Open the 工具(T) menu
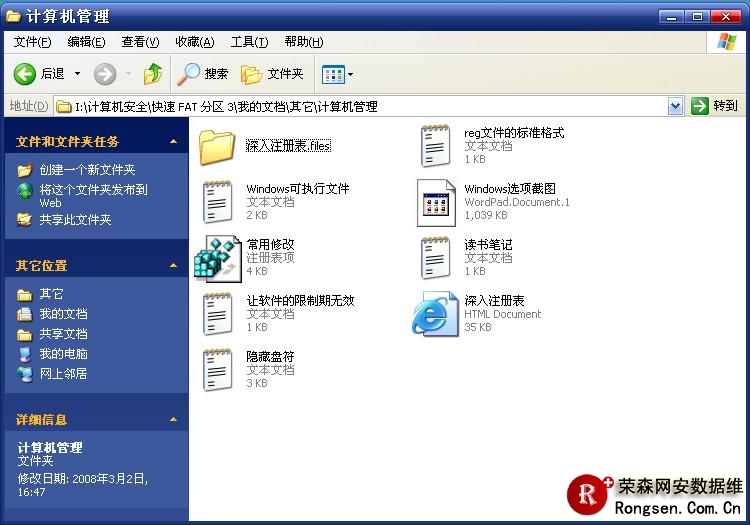Screen dimensions: 750x525 pyautogui.click(x=249, y=42)
